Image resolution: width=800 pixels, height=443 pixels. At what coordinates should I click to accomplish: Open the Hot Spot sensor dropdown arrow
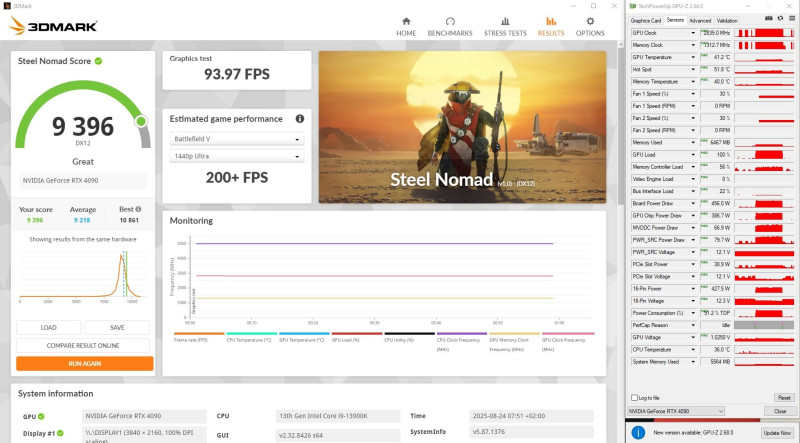click(x=693, y=69)
